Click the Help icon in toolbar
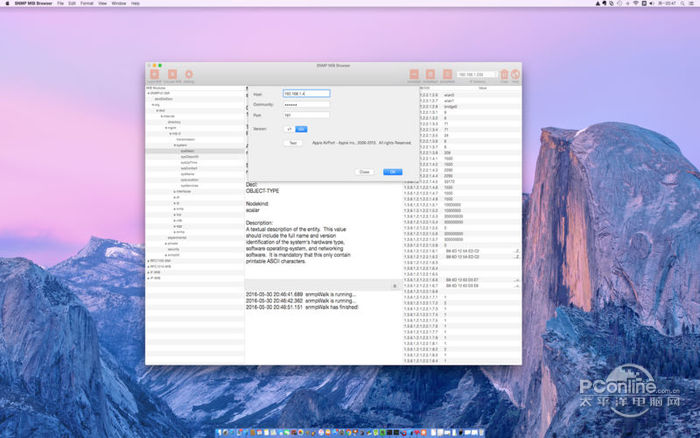Image resolution: width=700 pixels, height=438 pixels. point(516,74)
